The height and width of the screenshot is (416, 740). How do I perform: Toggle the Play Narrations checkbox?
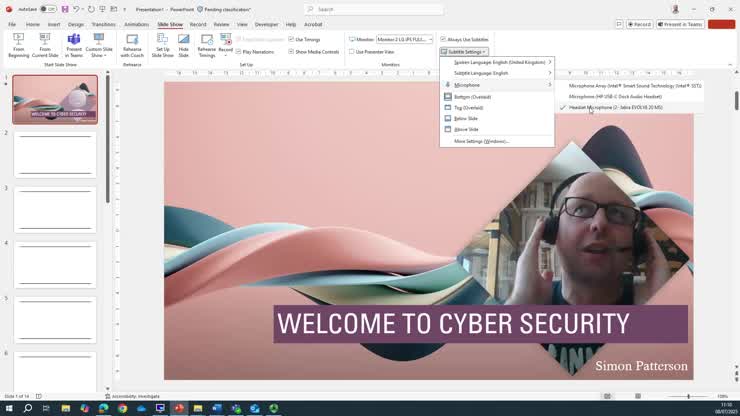[x=255, y=52]
